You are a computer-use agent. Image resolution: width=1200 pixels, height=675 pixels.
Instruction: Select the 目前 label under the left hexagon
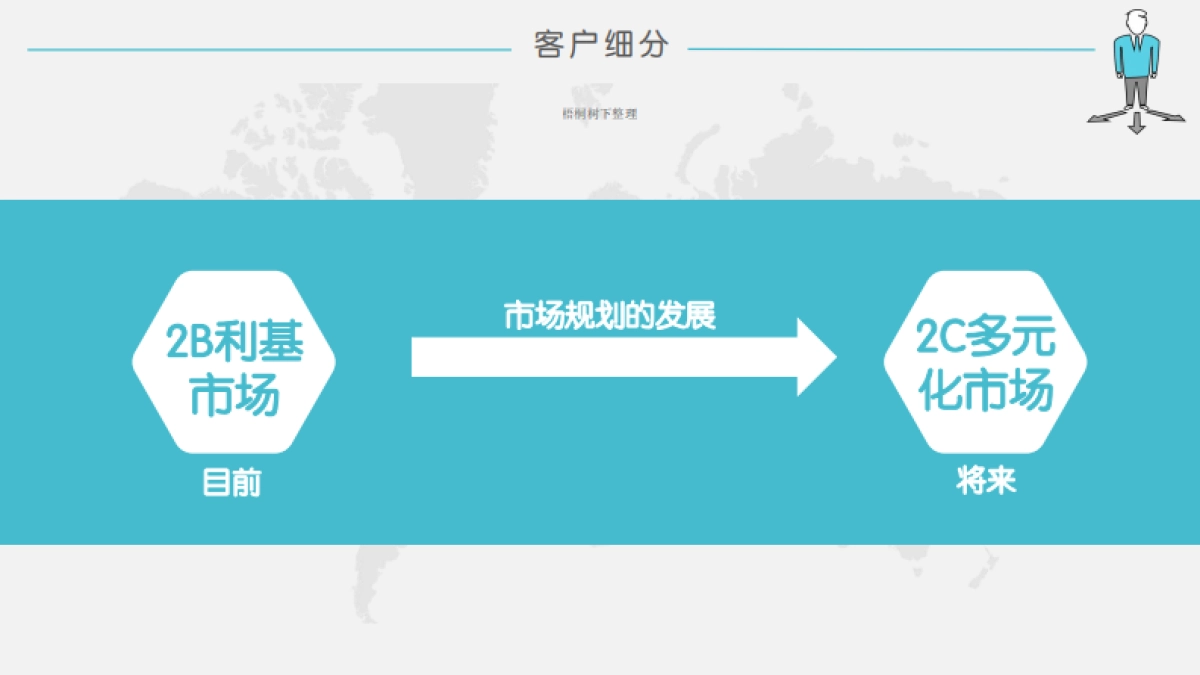(x=232, y=482)
